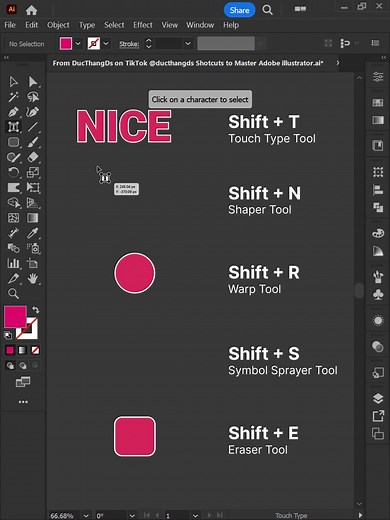Open the Type menu
Screen dimensions: 390x520
click(87, 25)
